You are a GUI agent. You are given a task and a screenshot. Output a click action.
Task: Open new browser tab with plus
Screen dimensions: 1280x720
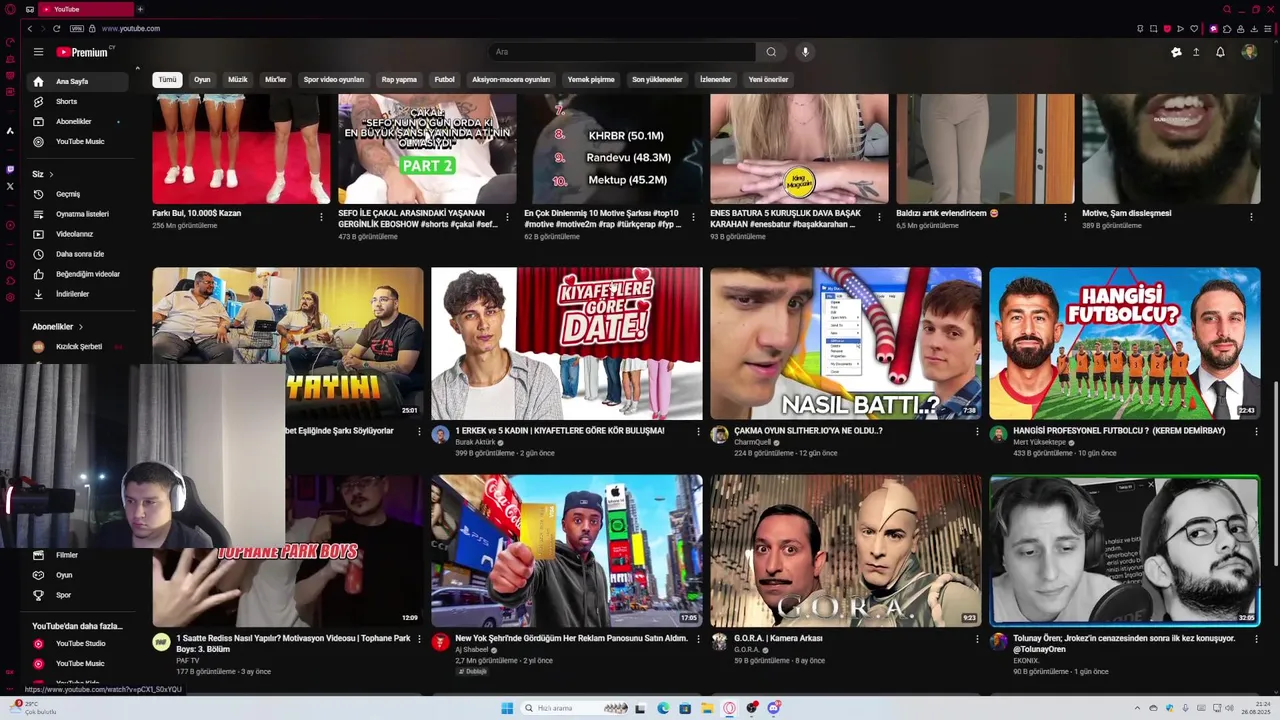coord(140,9)
